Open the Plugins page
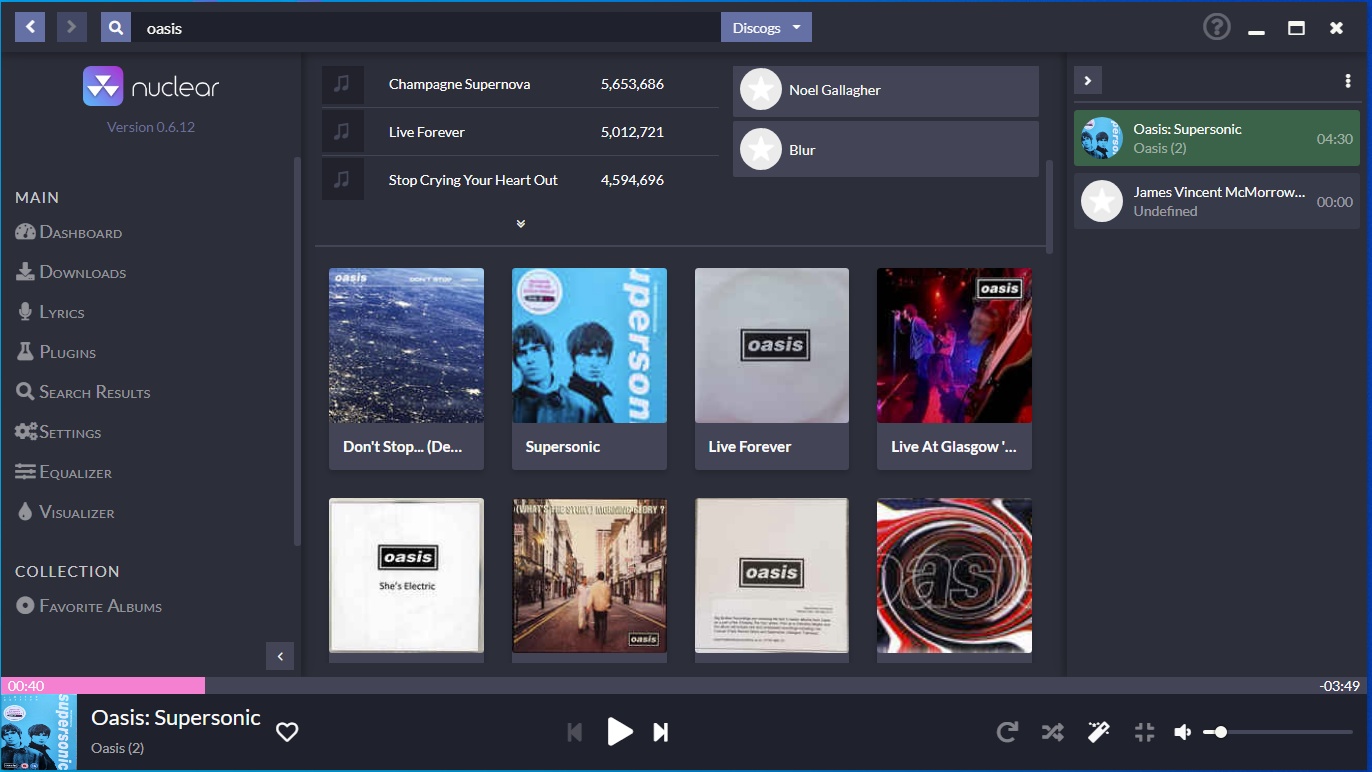 point(56,352)
